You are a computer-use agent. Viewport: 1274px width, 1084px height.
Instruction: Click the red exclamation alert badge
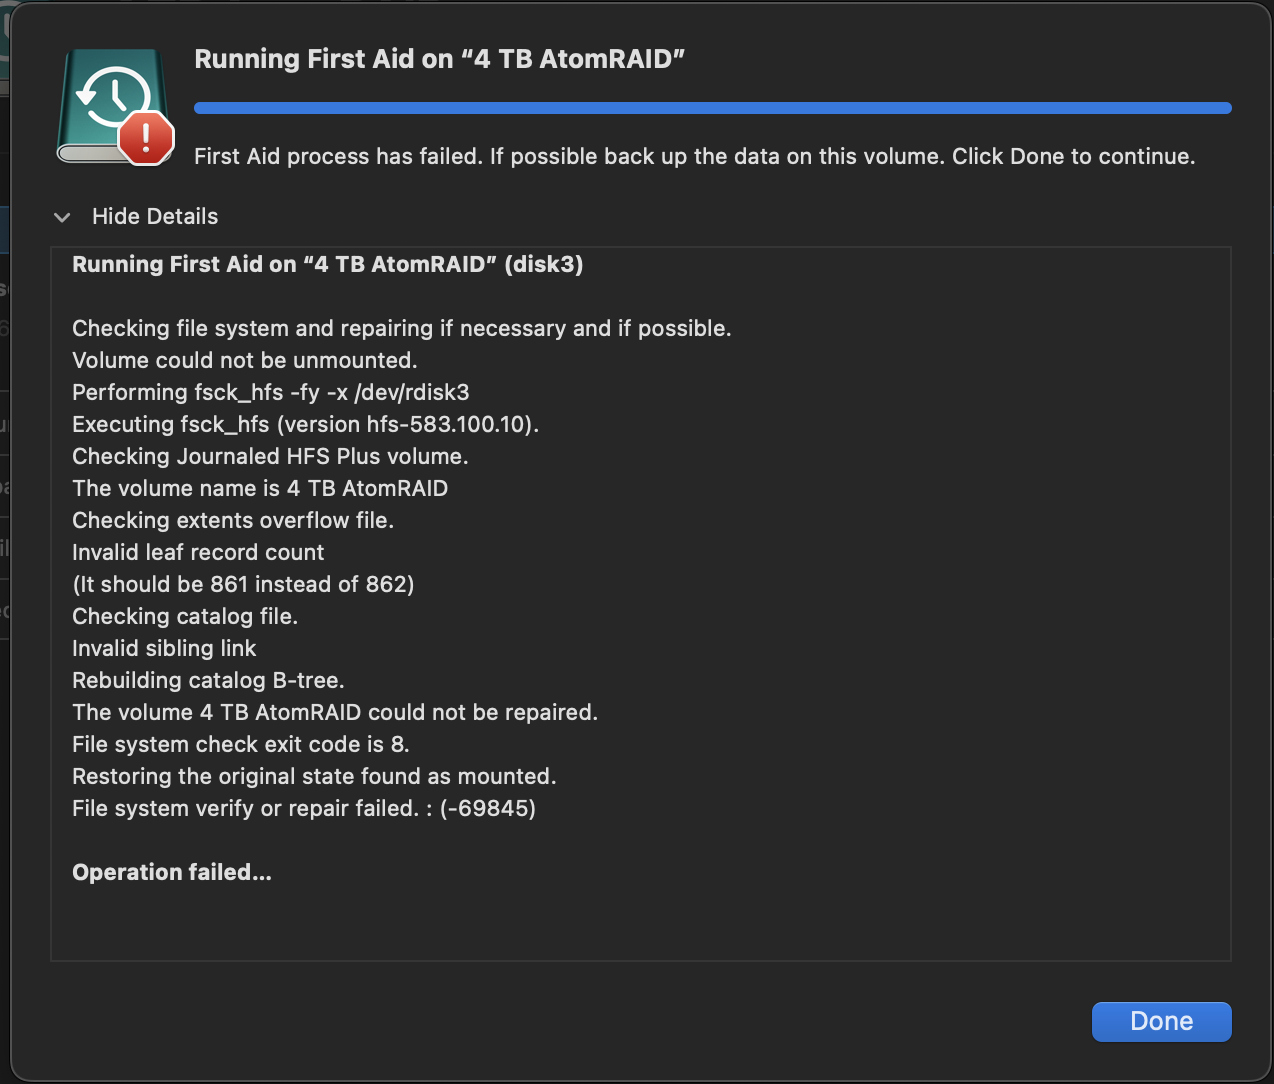[x=147, y=138]
